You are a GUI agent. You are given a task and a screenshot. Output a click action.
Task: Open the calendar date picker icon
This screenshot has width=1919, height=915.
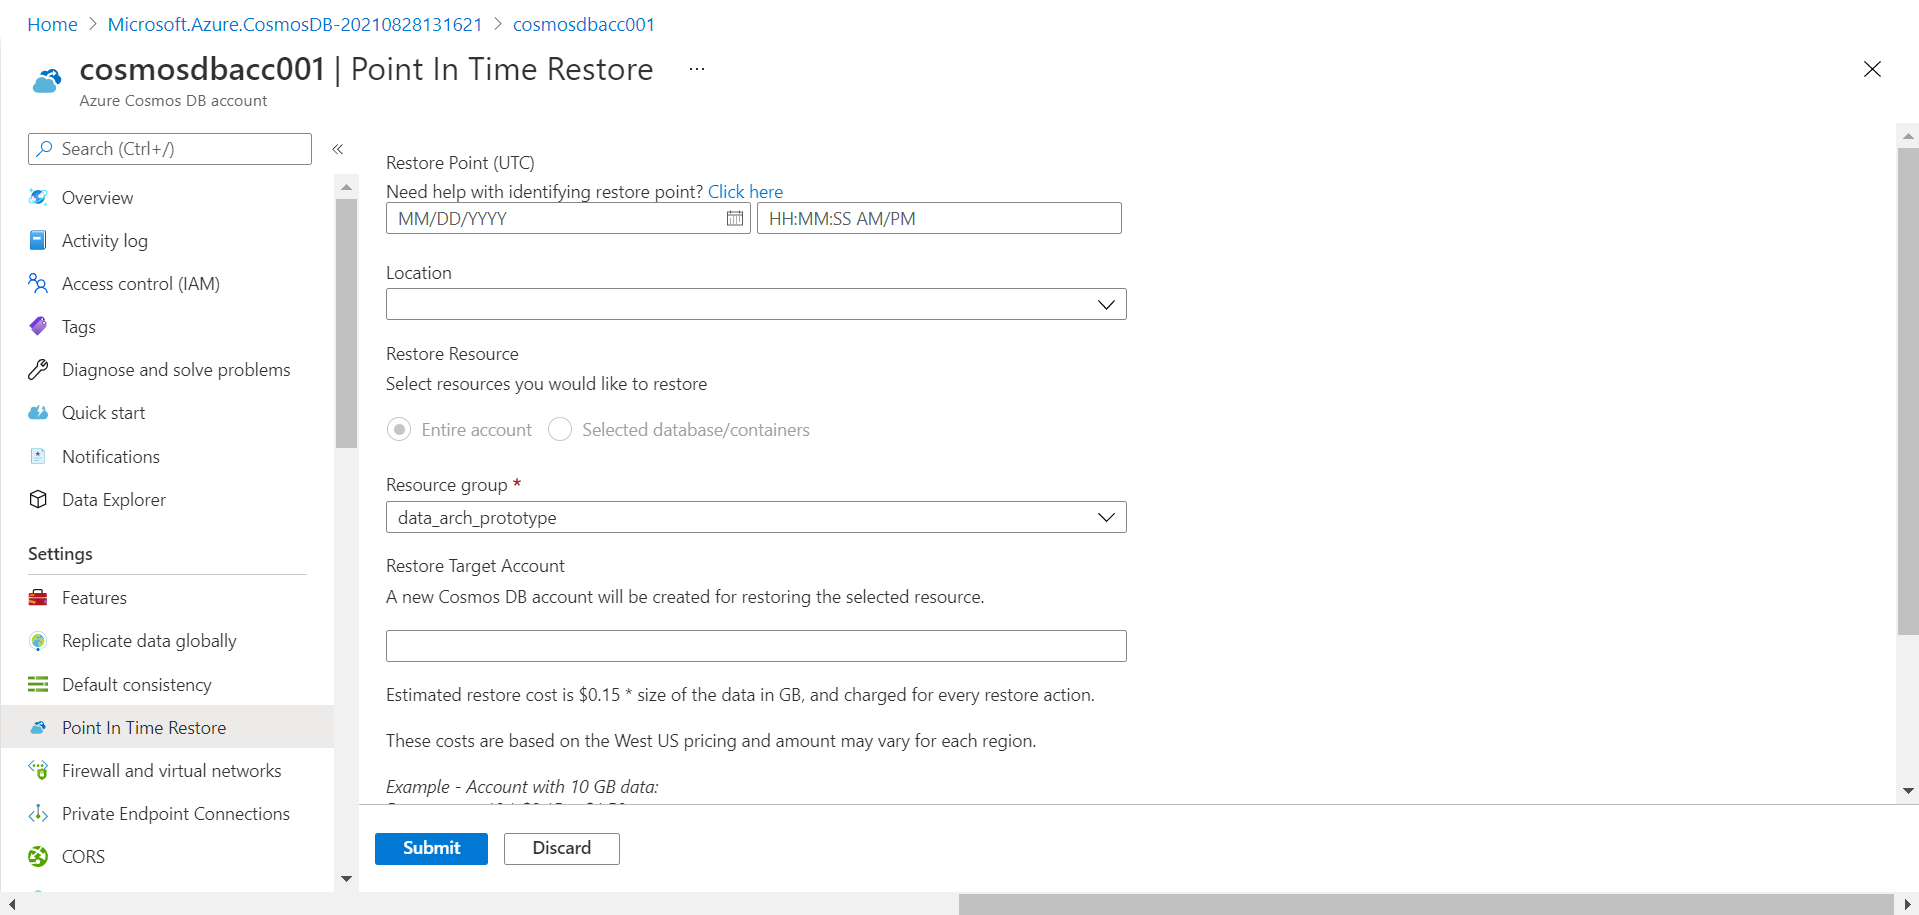point(735,218)
